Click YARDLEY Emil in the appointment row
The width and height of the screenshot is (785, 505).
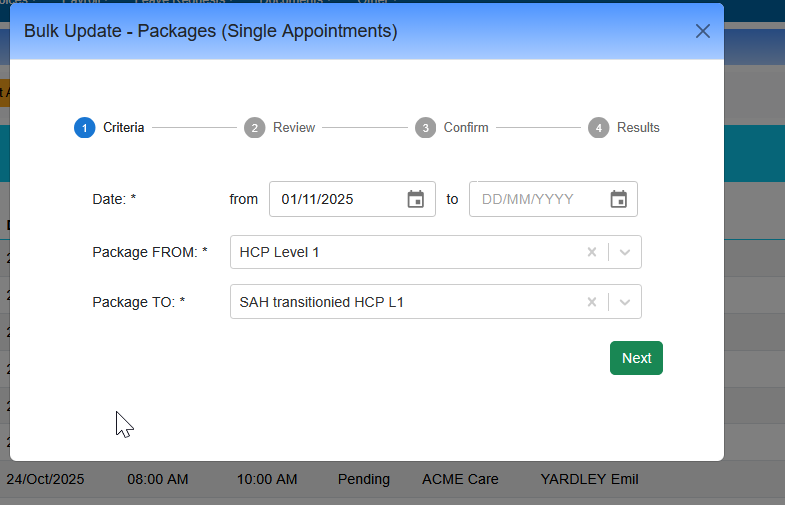588,479
